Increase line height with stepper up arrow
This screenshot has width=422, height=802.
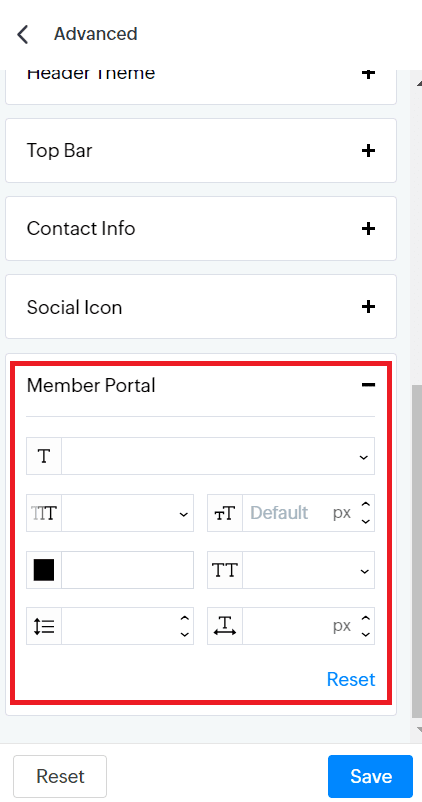click(x=185, y=618)
